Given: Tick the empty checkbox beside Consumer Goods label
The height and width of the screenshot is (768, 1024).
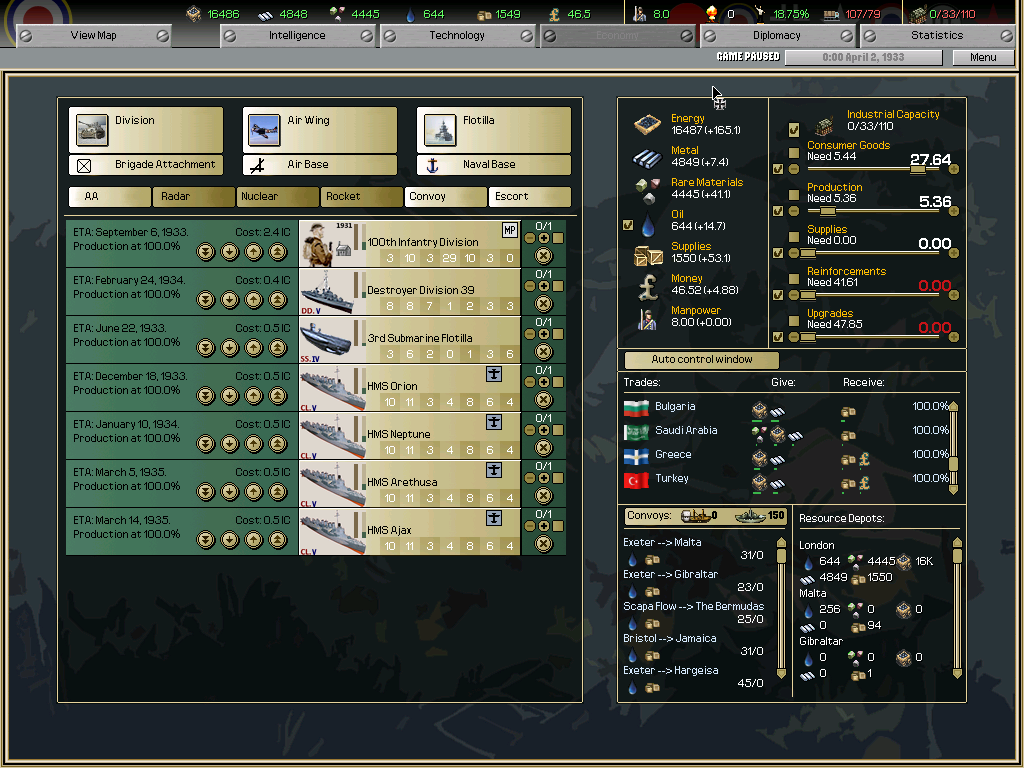Looking at the screenshot, I should pos(794,153).
